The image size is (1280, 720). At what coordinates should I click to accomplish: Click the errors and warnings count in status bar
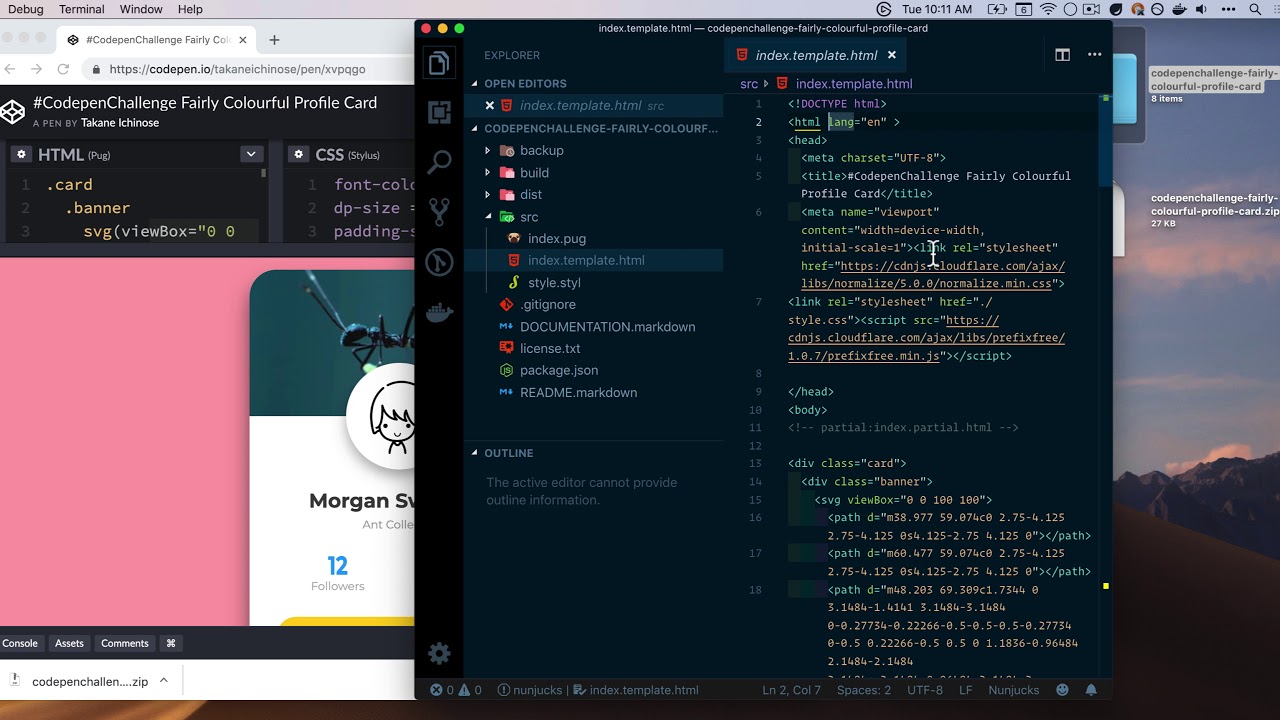point(456,690)
